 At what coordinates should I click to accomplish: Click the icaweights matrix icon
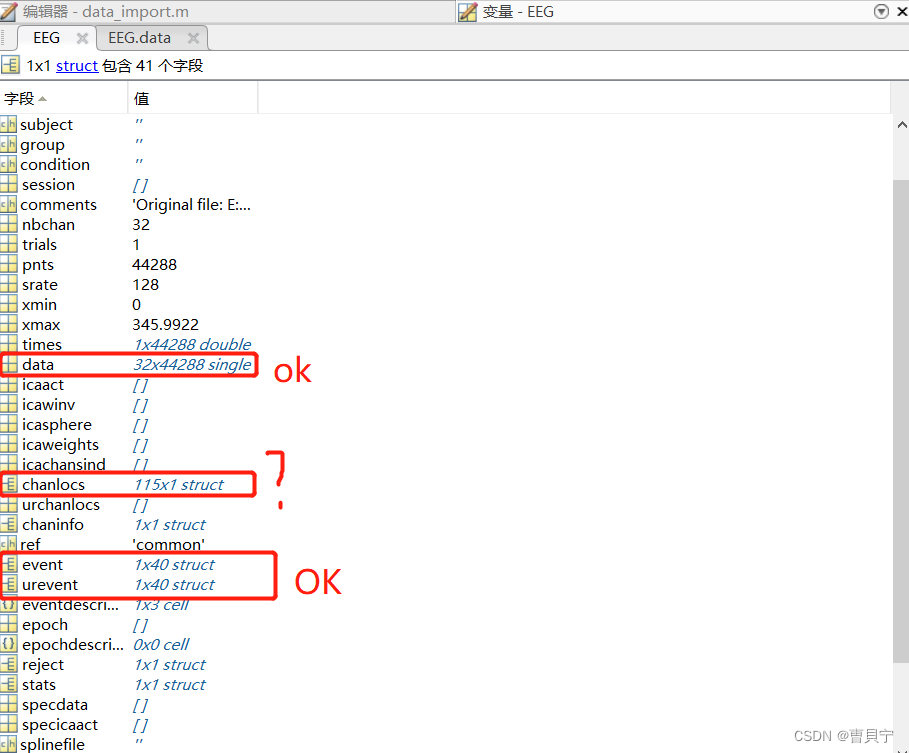click(x=8, y=445)
